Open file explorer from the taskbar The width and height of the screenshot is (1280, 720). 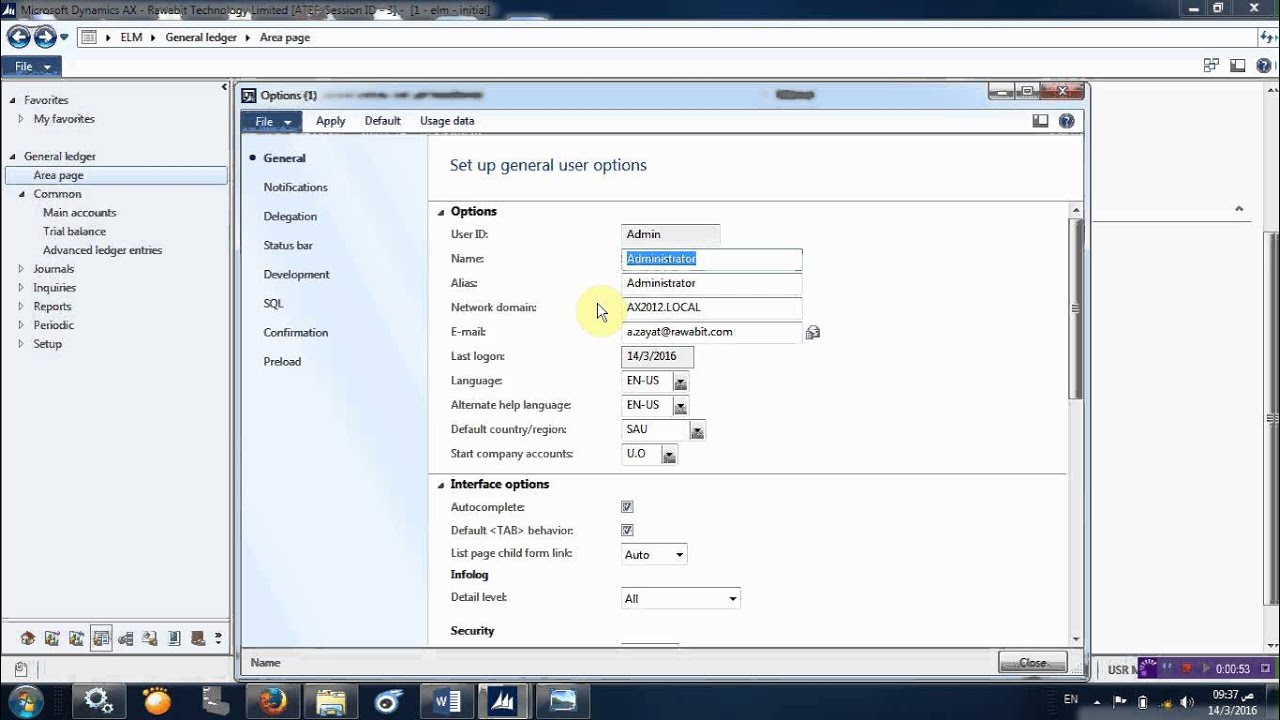(330, 701)
